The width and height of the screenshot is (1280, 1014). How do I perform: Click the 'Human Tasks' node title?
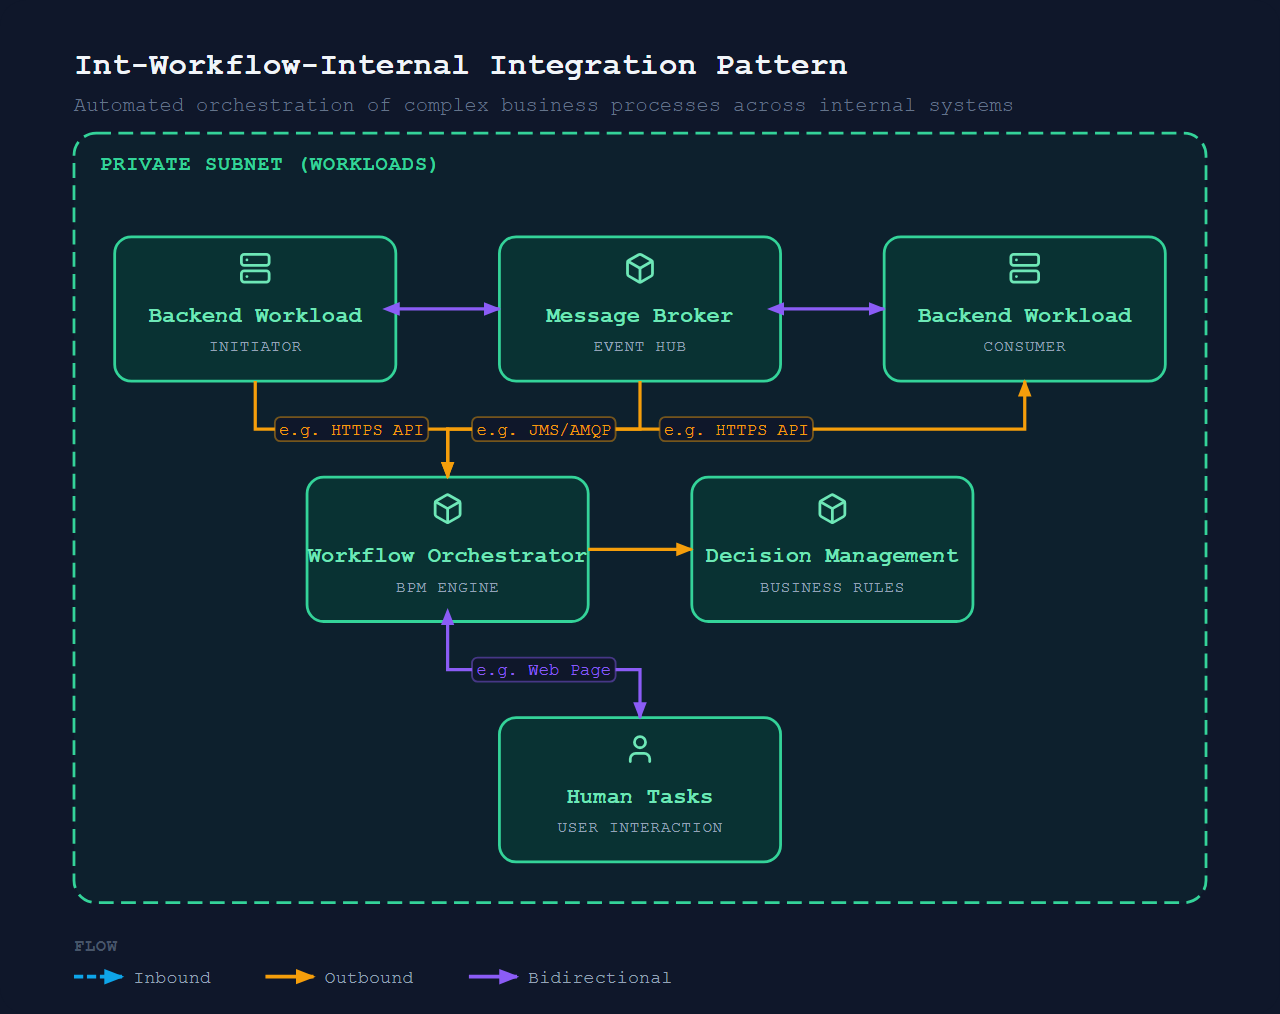(x=640, y=797)
